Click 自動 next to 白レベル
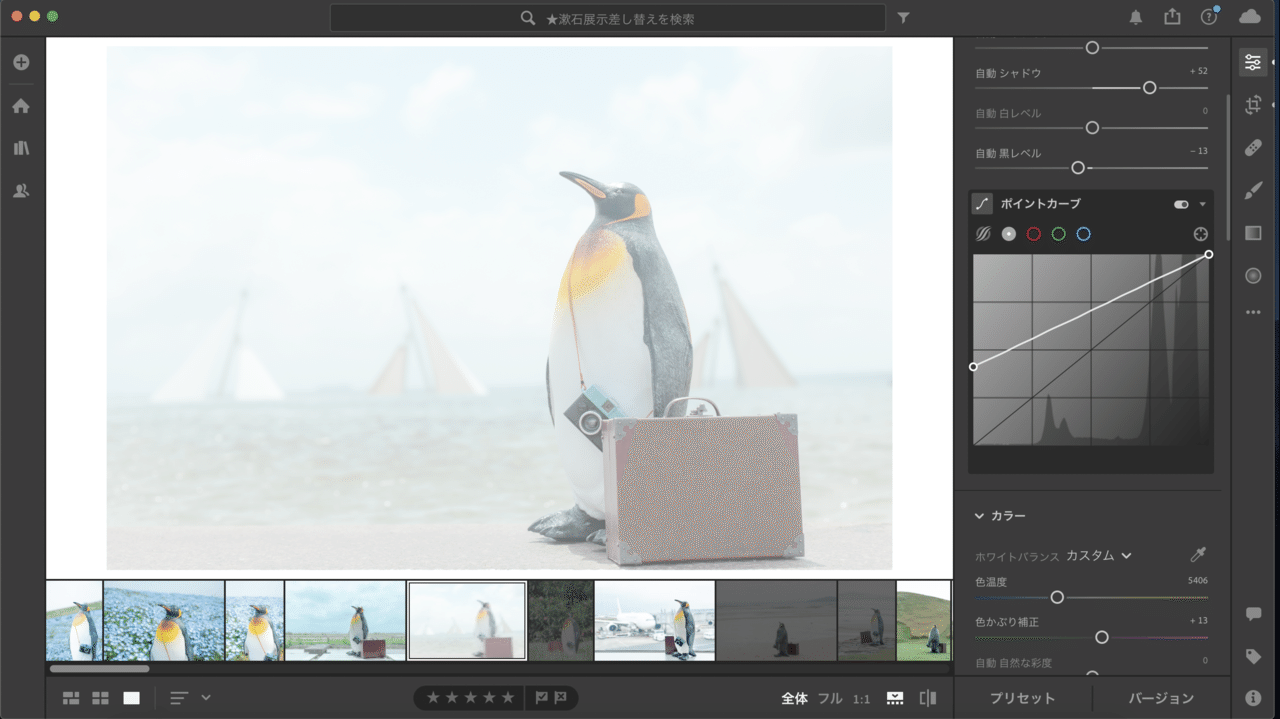This screenshot has height=719, width=1280. [985, 113]
